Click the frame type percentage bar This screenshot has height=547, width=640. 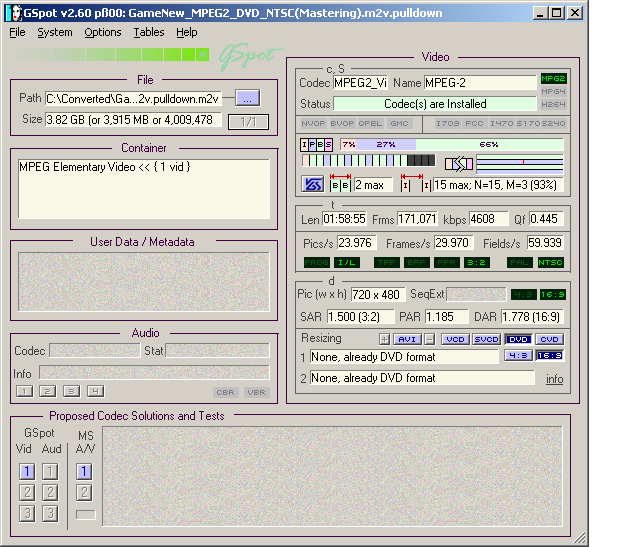click(451, 145)
